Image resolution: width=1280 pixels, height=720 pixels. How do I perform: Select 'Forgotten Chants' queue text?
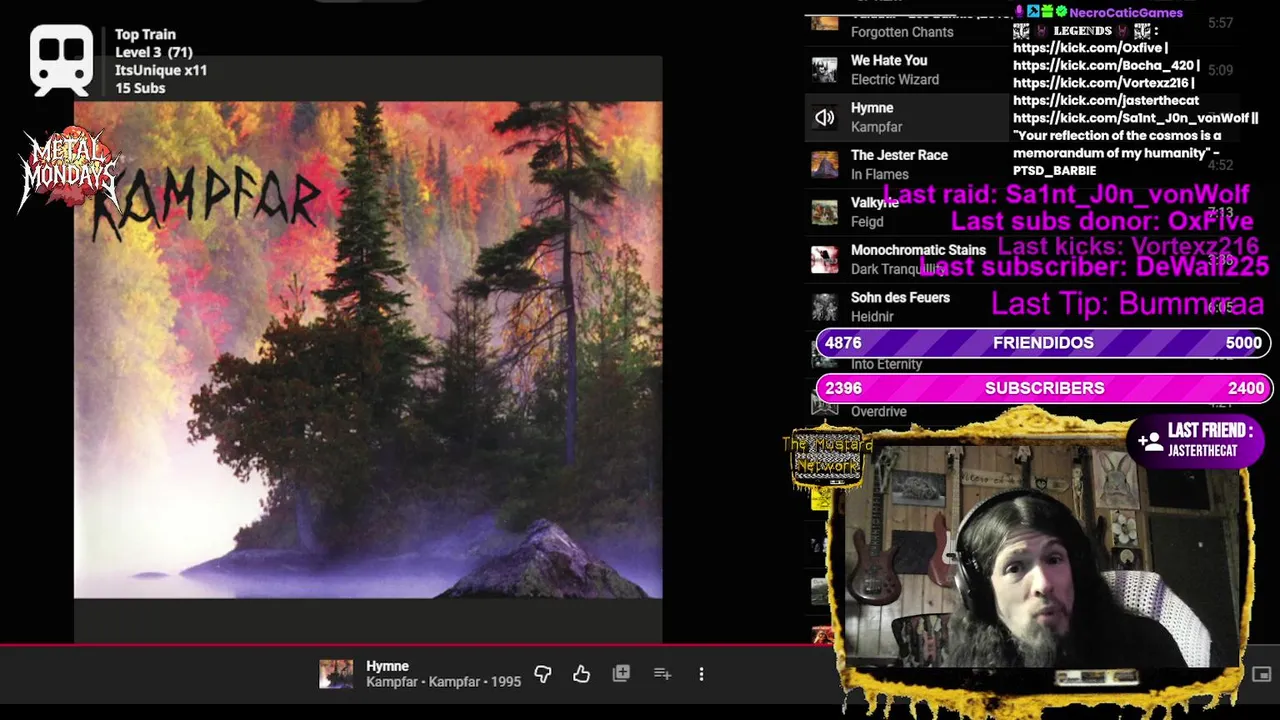(902, 32)
